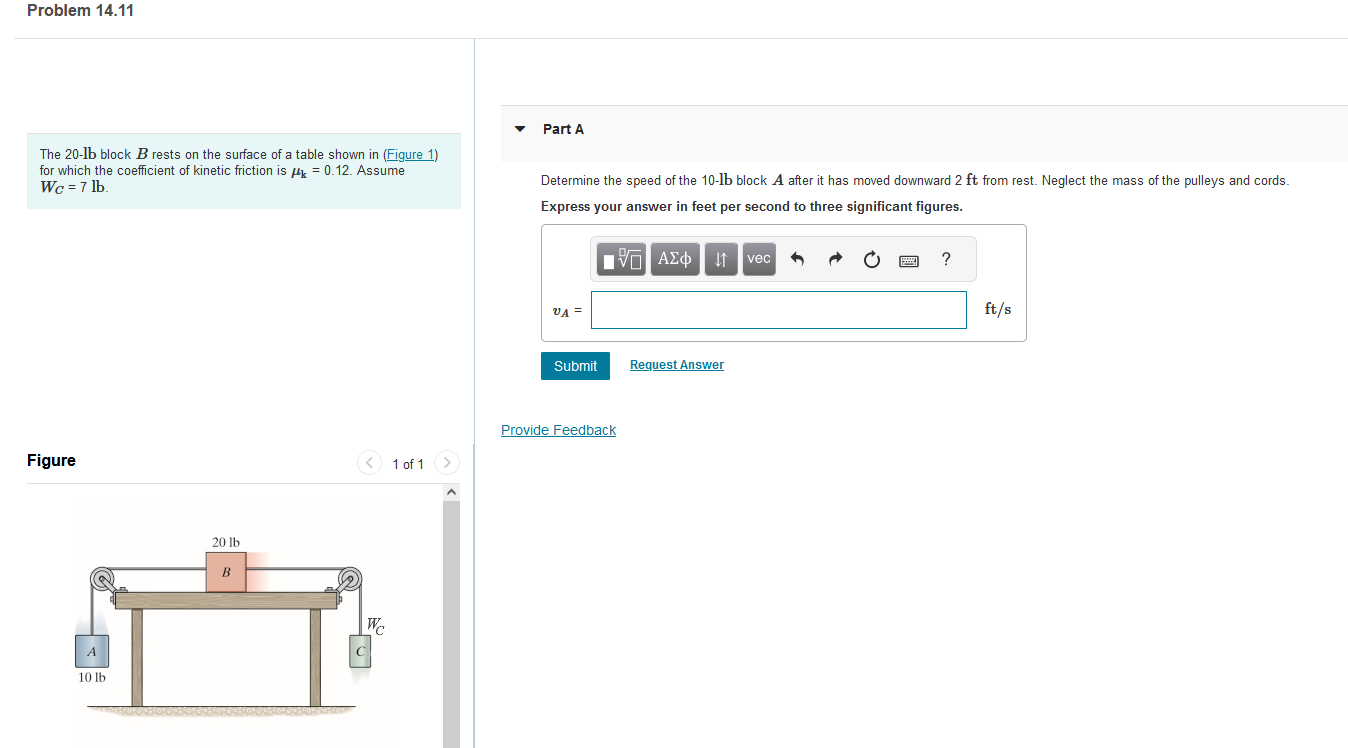Click the previous figure chevron arrow
This screenshot has width=1348, height=748.
tap(369, 462)
